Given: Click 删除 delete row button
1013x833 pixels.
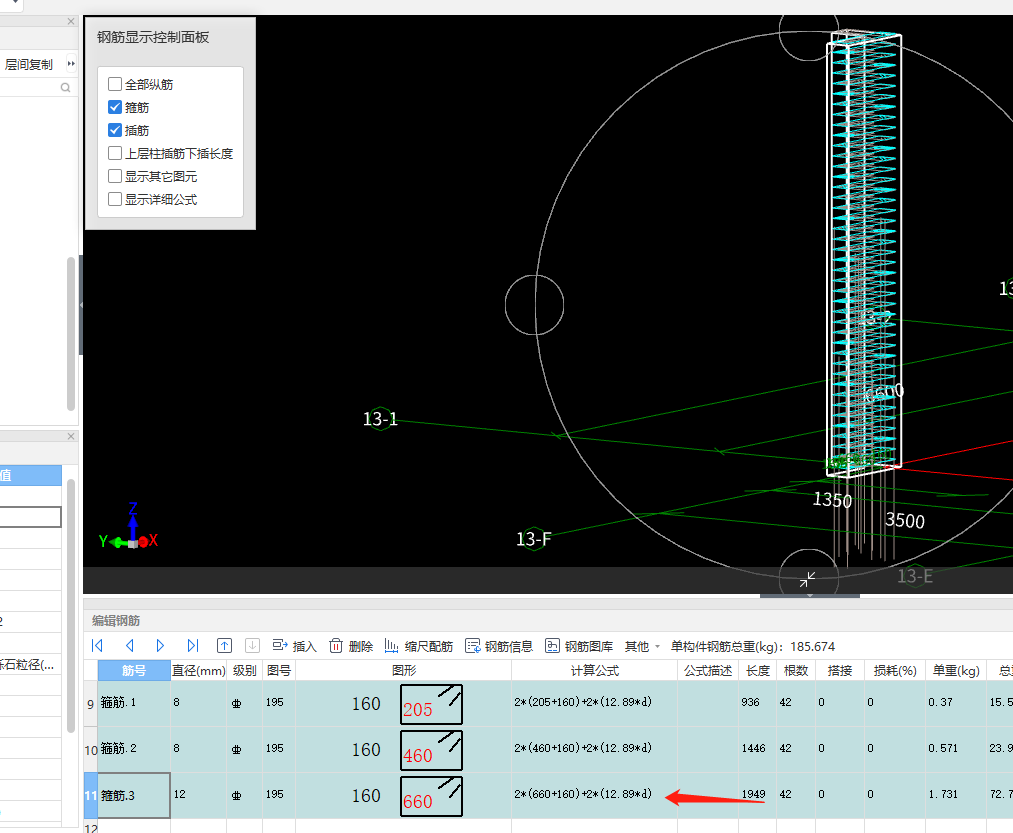Looking at the screenshot, I should pos(351,646).
